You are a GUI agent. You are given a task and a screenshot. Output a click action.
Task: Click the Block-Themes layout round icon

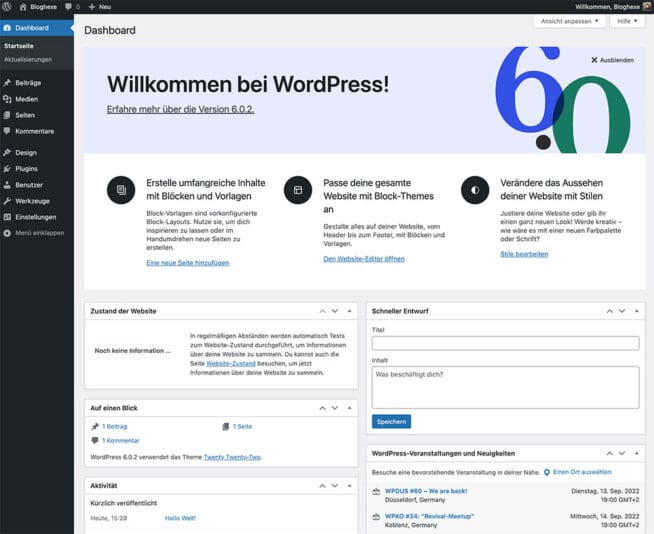tap(298, 190)
